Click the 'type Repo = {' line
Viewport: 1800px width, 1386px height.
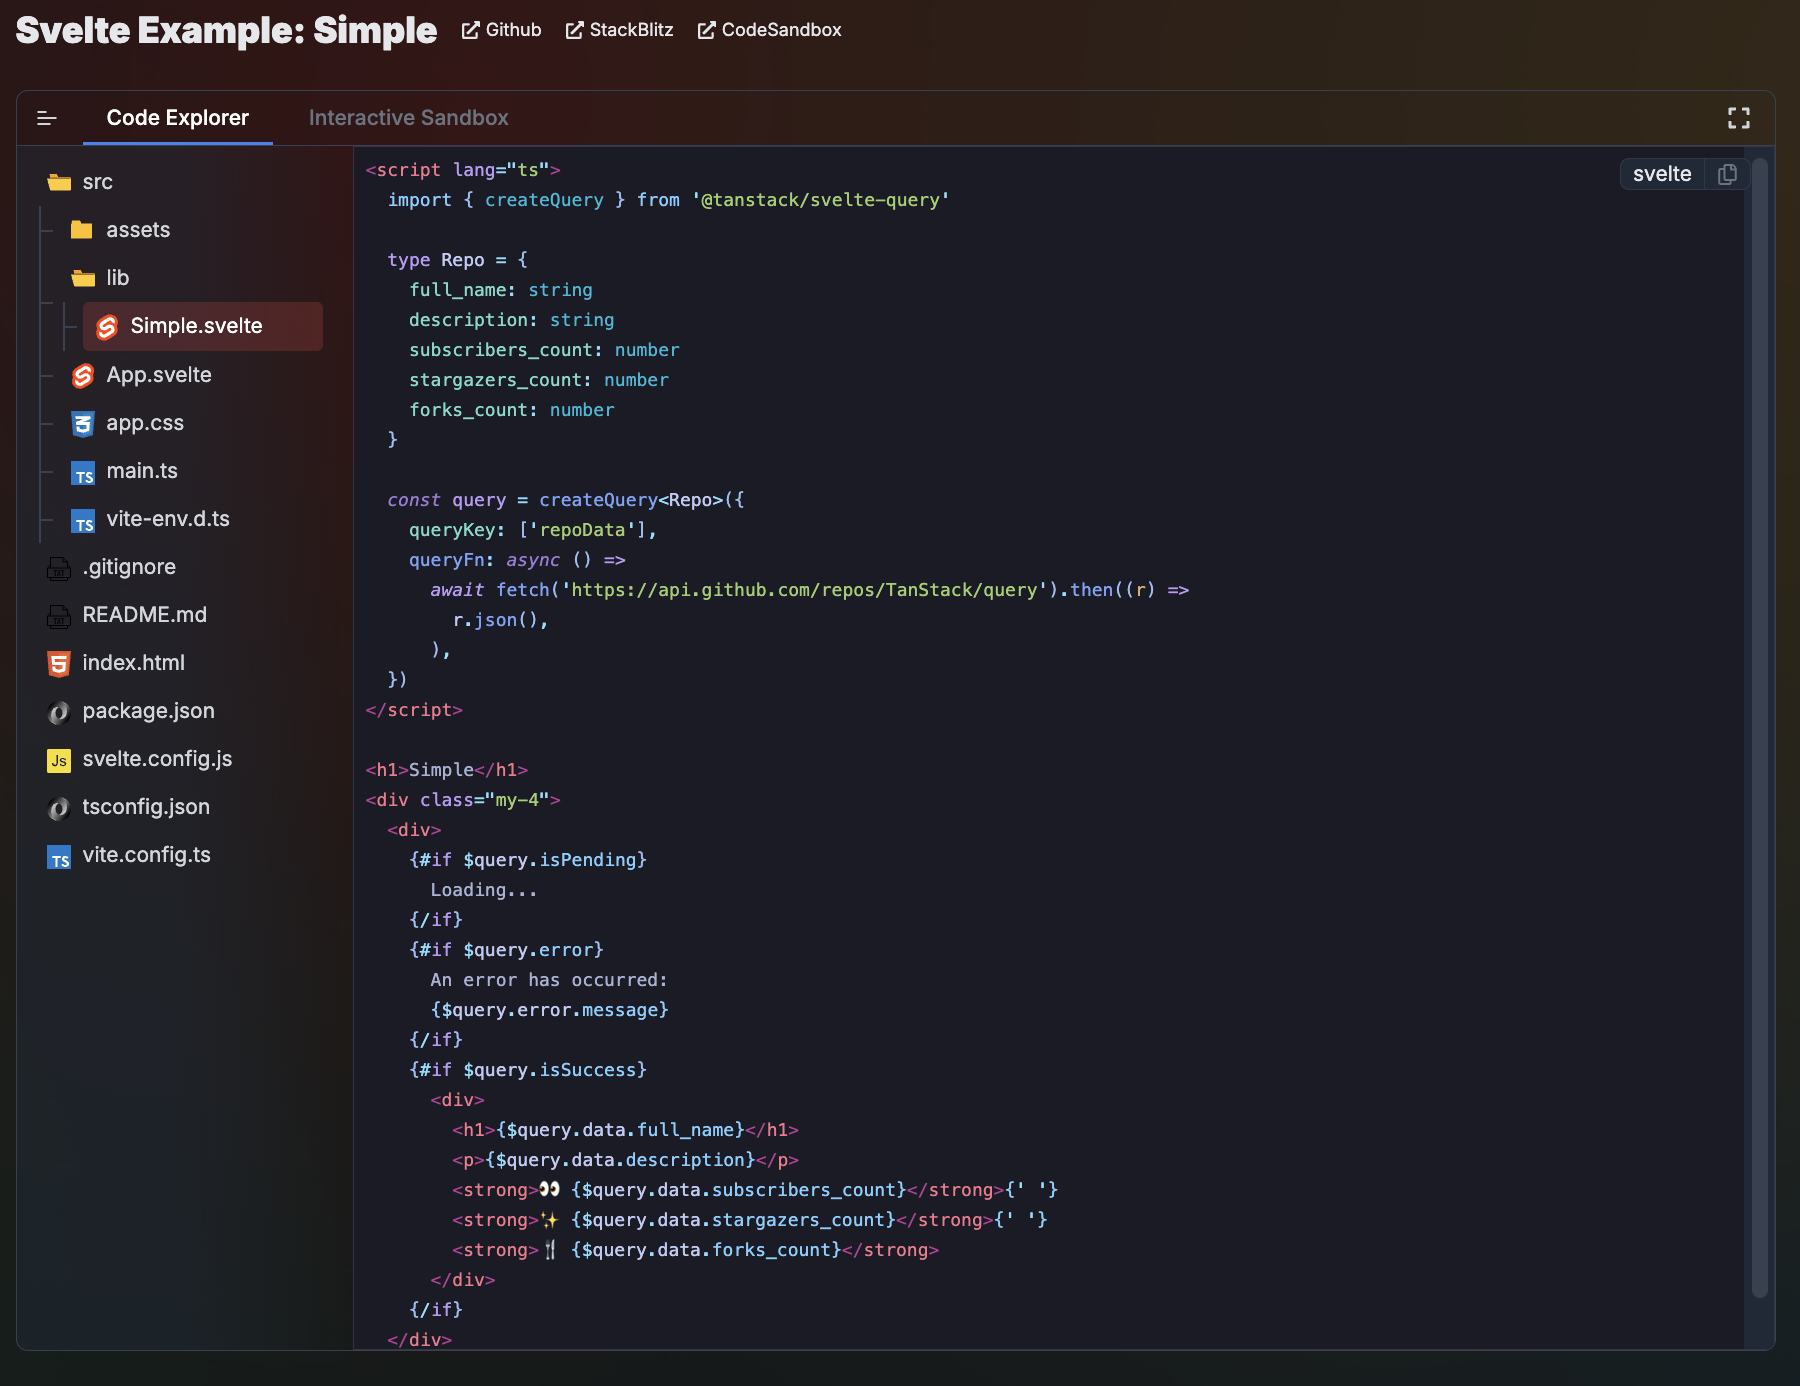[x=458, y=260]
